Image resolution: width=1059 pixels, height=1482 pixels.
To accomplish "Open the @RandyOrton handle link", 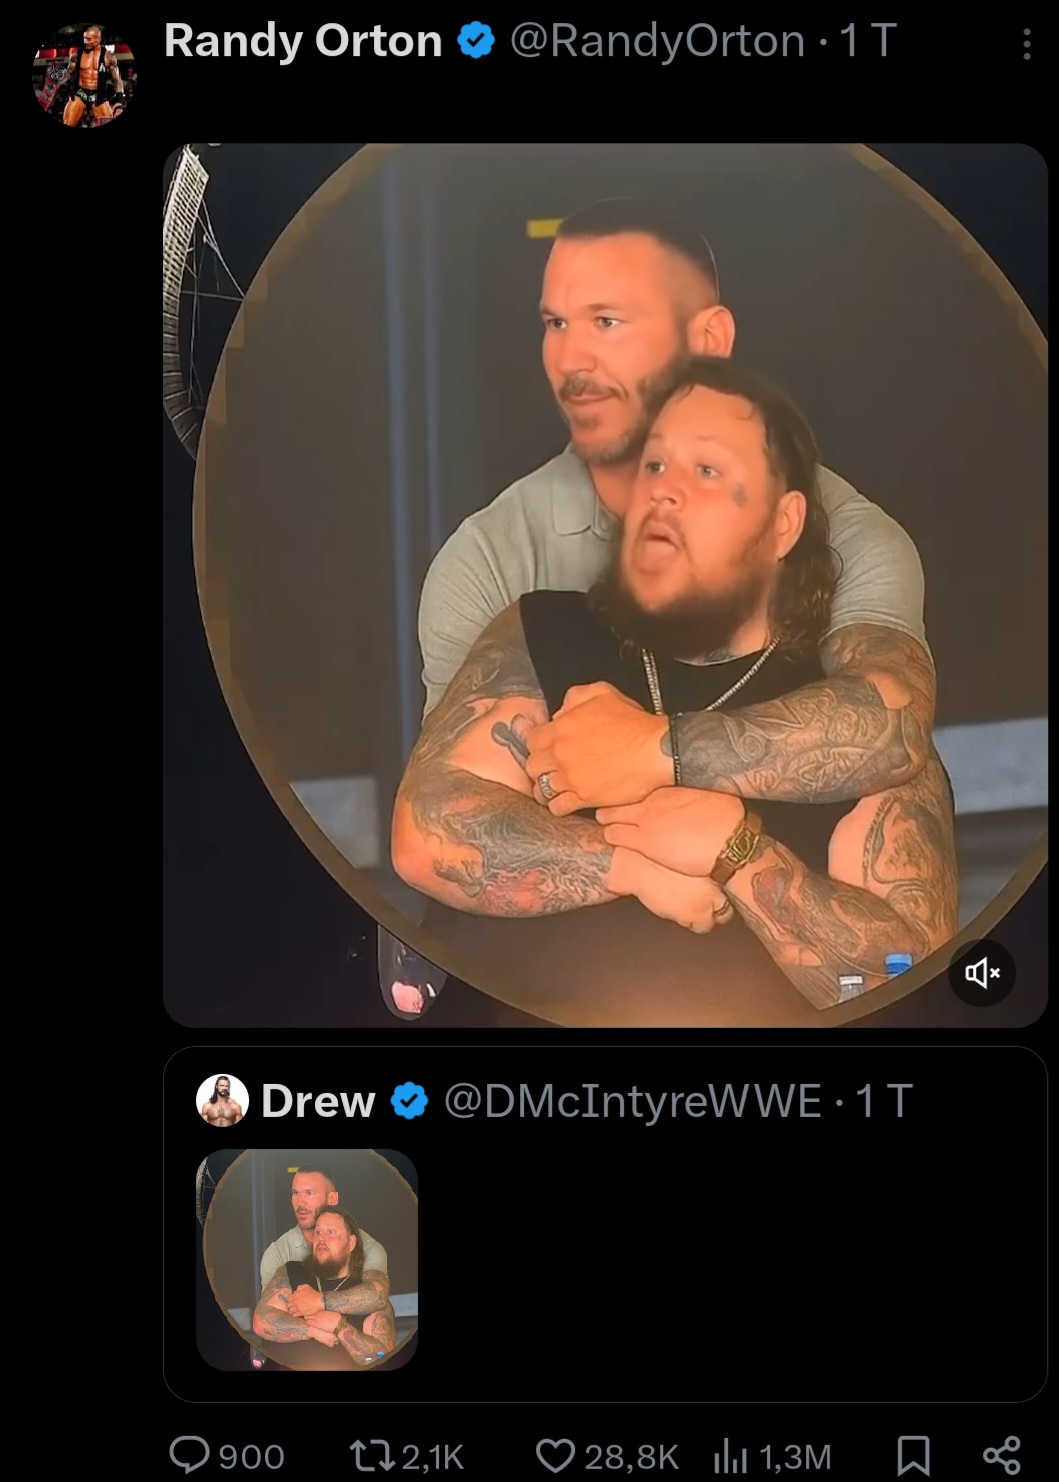I will 658,41.
